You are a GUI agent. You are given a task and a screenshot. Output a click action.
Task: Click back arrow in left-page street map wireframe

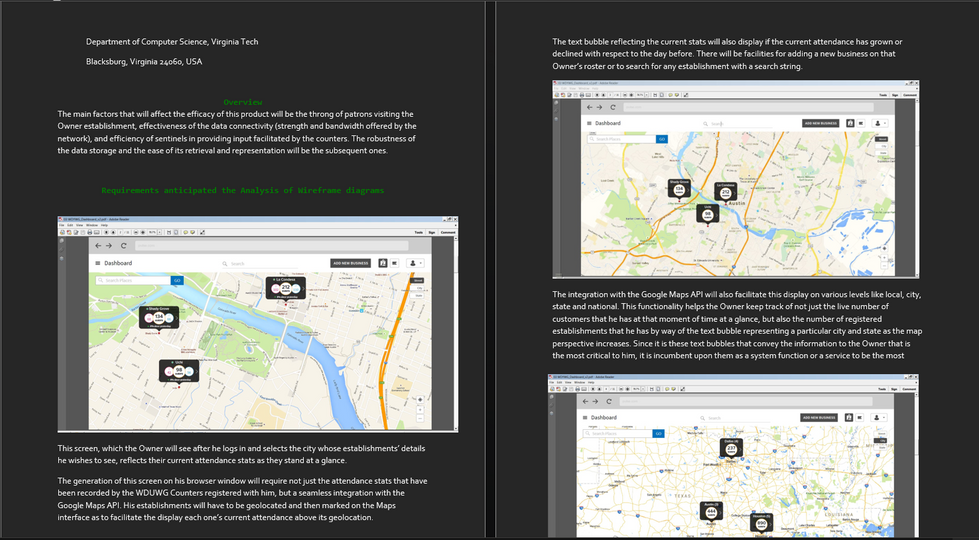point(98,245)
